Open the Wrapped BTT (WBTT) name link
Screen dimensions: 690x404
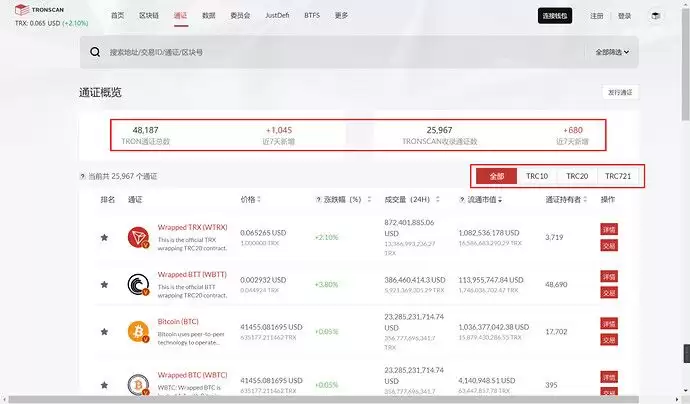(x=192, y=274)
